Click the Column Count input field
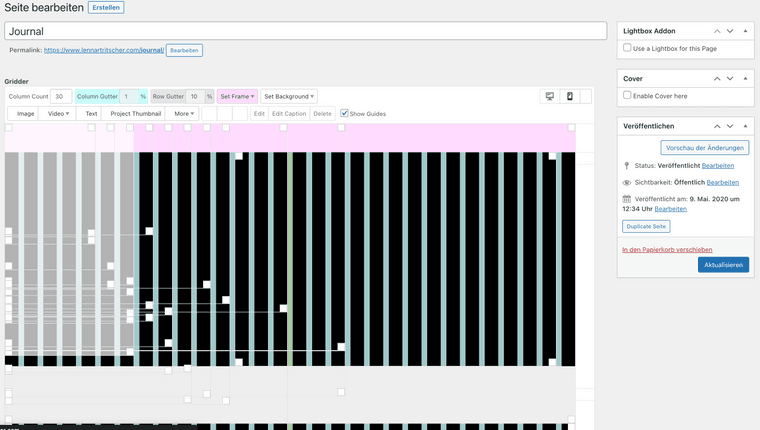 60,97
